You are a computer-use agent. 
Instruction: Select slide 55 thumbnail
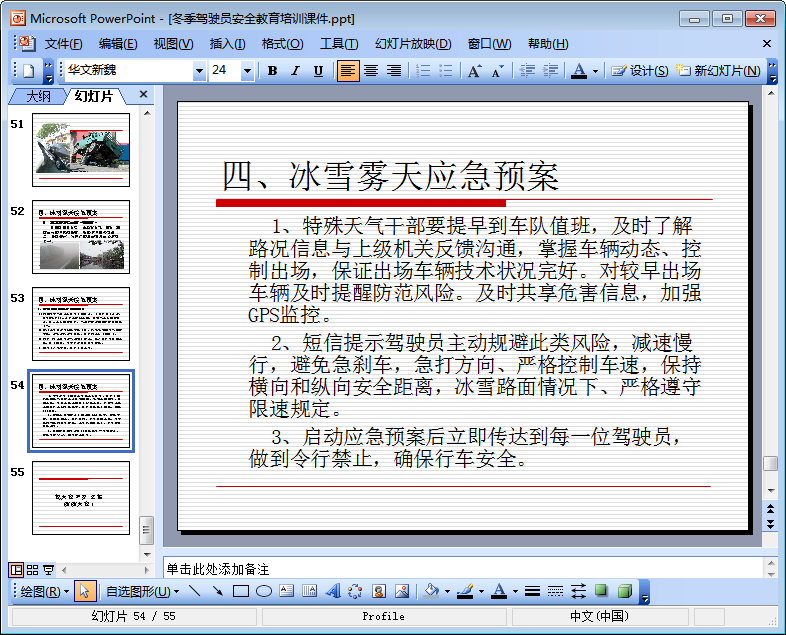[x=81, y=498]
